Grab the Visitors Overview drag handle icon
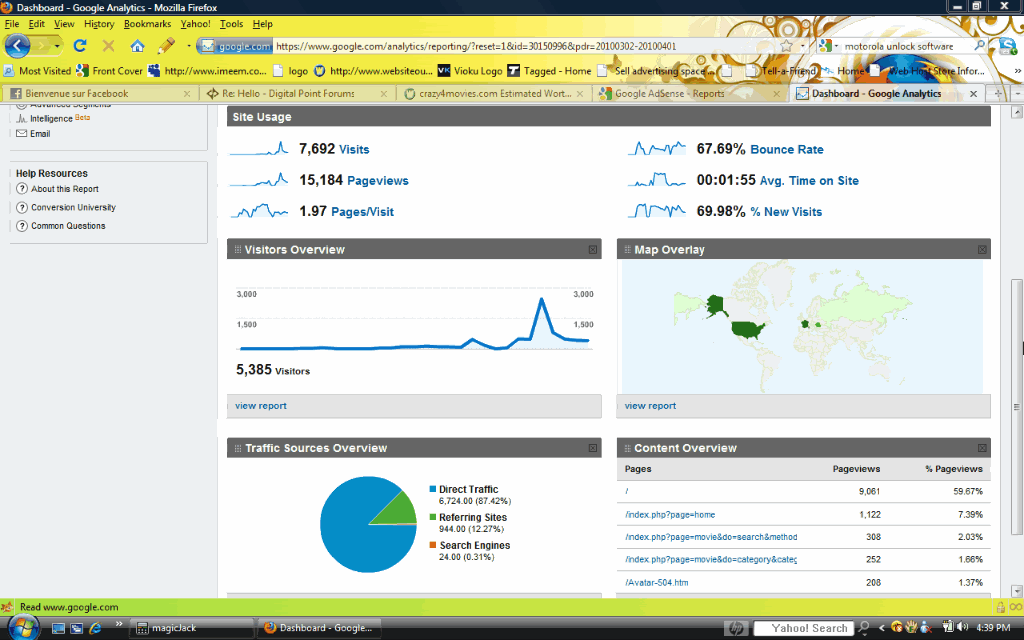The width and height of the screenshot is (1024, 640). pyautogui.click(x=238, y=249)
